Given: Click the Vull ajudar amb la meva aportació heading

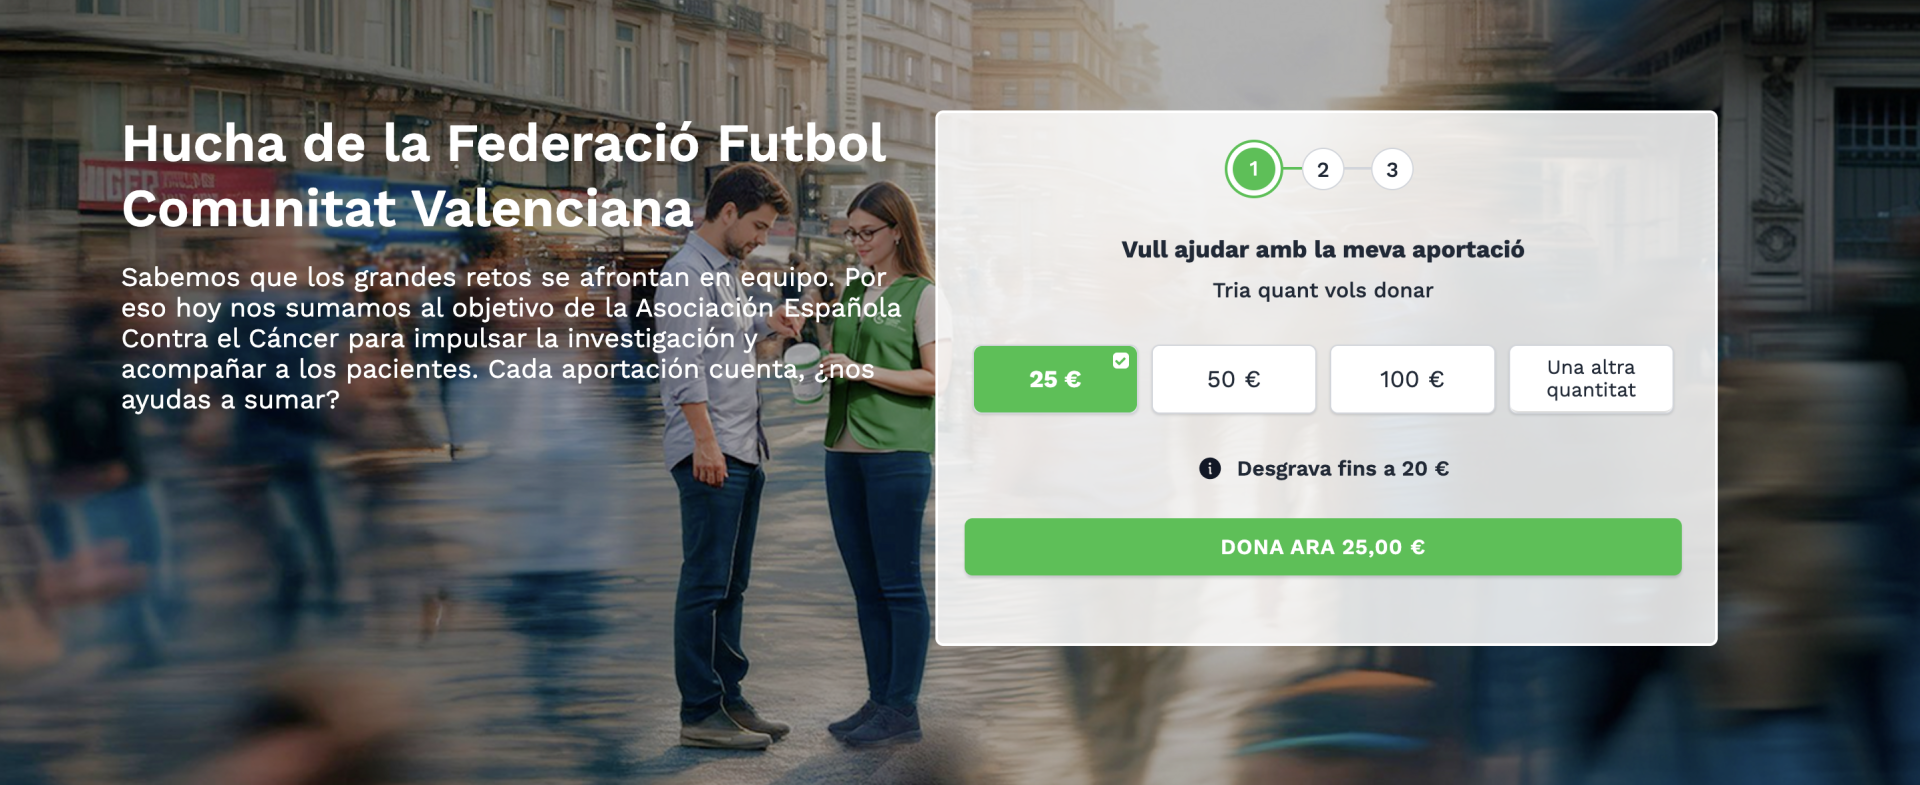Looking at the screenshot, I should pyautogui.click(x=1323, y=250).
